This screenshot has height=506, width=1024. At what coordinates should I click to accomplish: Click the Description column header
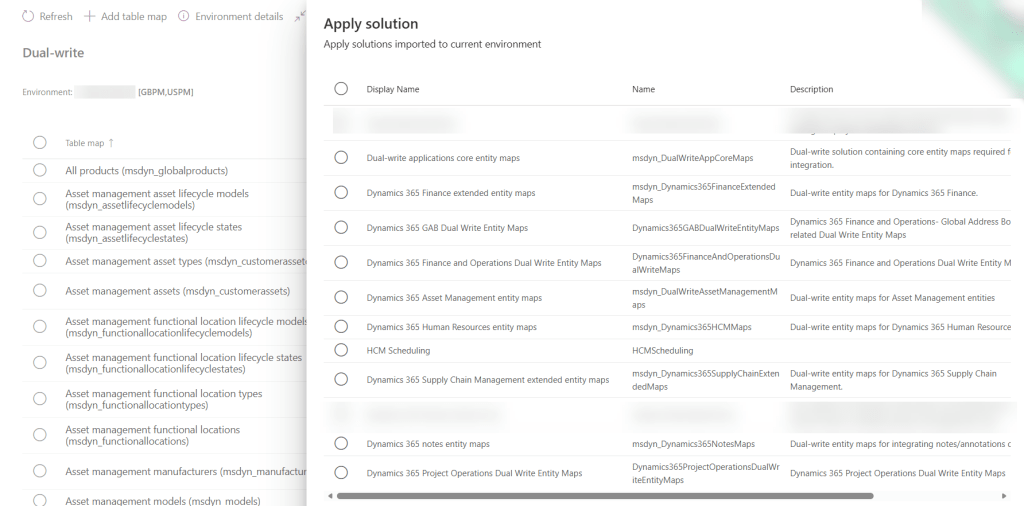(811, 89)
